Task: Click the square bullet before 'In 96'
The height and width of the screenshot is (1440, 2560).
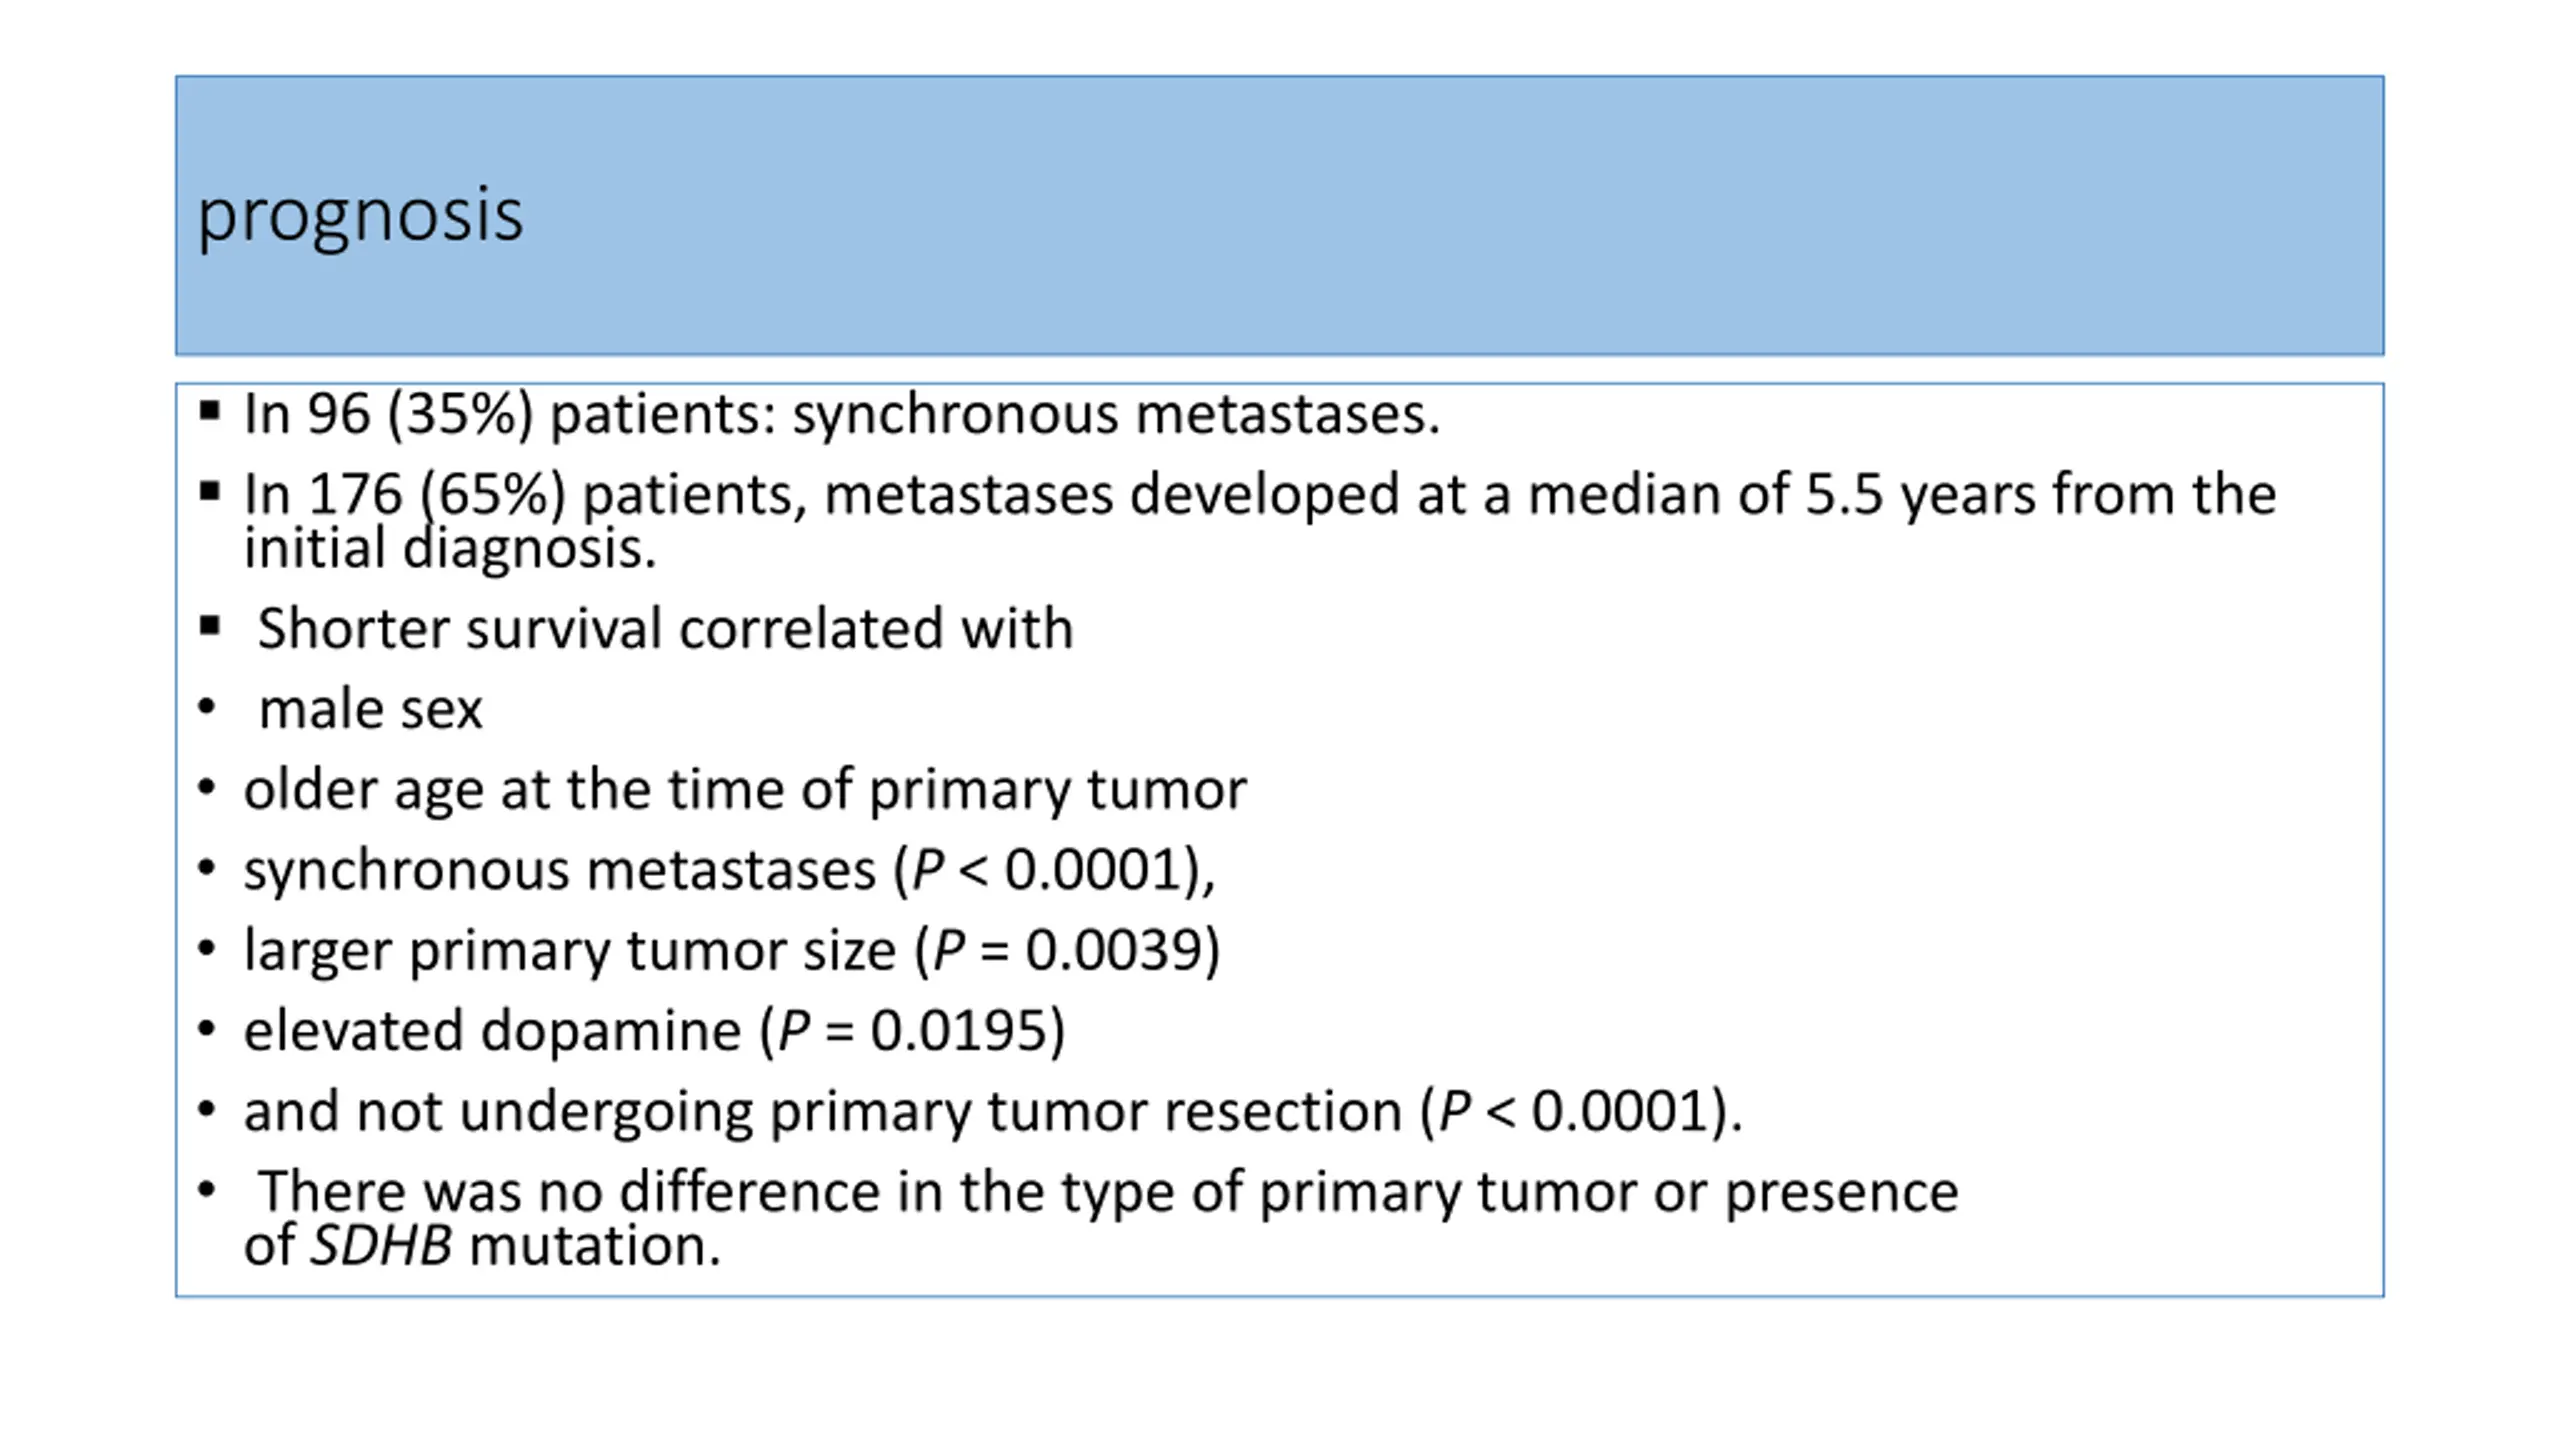Action: pyautogui.click(x=209, y=411)
